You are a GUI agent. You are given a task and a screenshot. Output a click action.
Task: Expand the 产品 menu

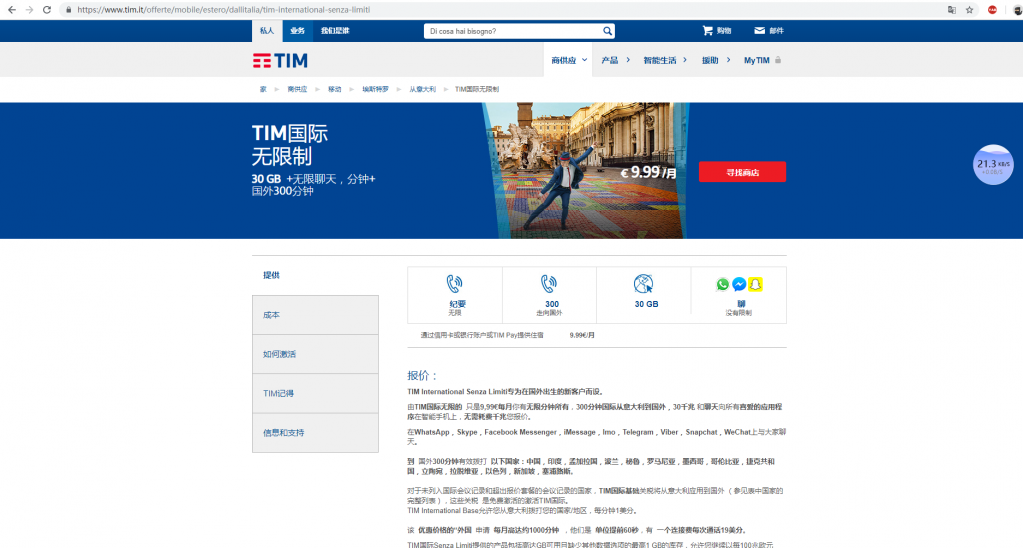tap(615, 60)
